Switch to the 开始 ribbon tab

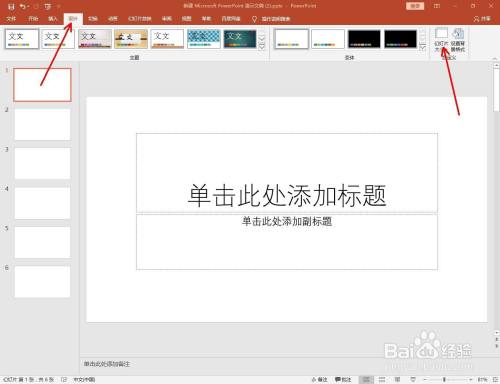pyautogui.click(x=33, y=19)
